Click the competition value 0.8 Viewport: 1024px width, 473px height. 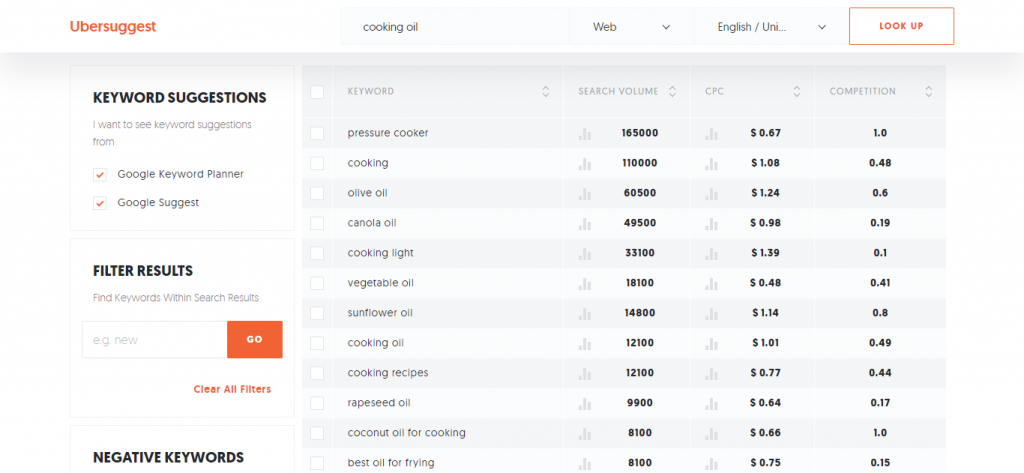pyautogui.click(x=880, y=313)
